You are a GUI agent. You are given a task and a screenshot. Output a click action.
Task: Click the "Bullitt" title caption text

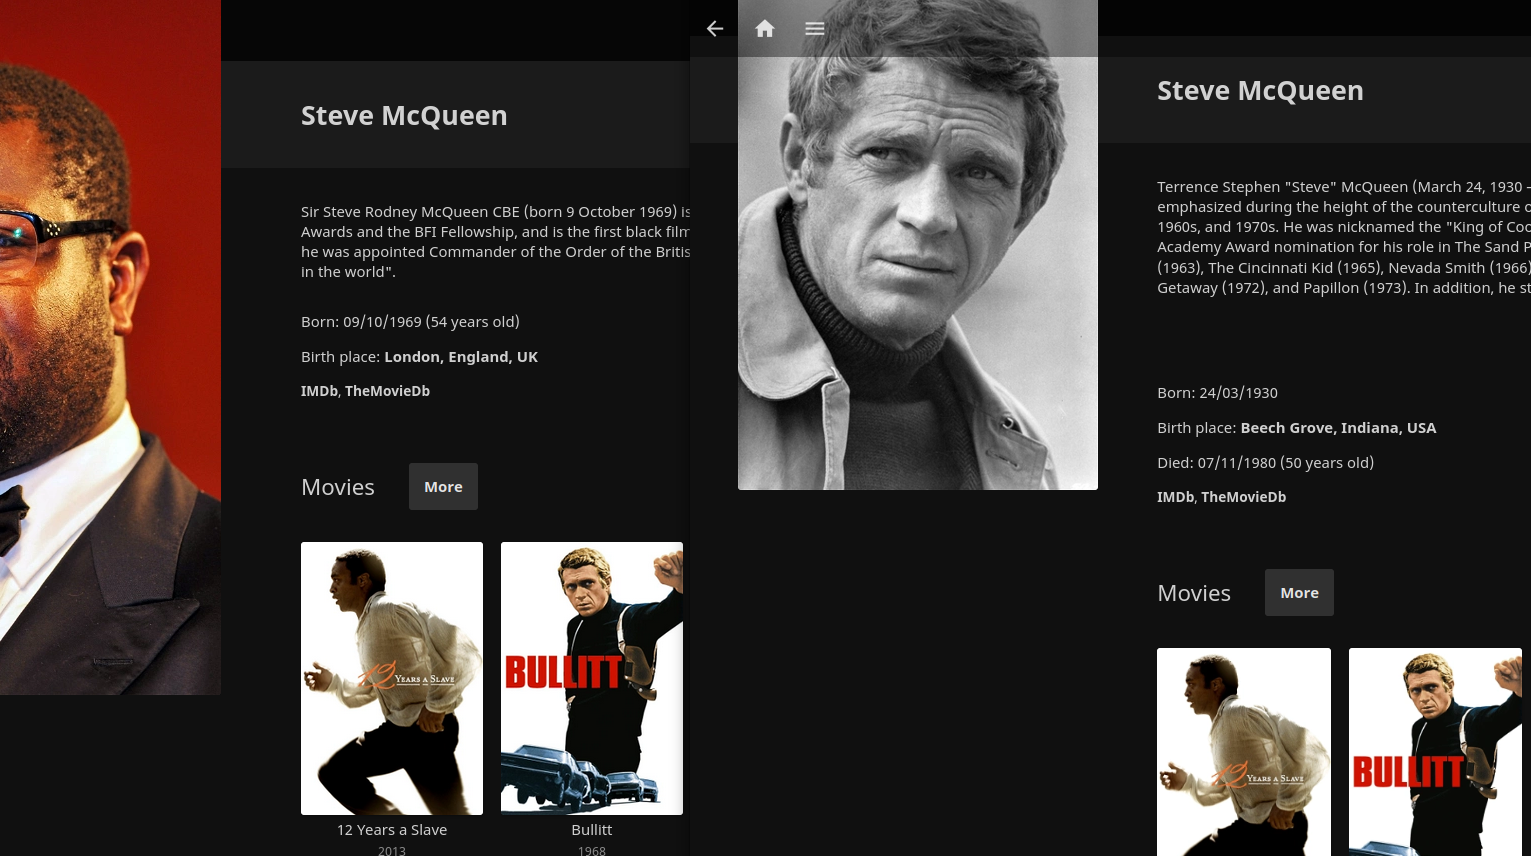[592, 830]
